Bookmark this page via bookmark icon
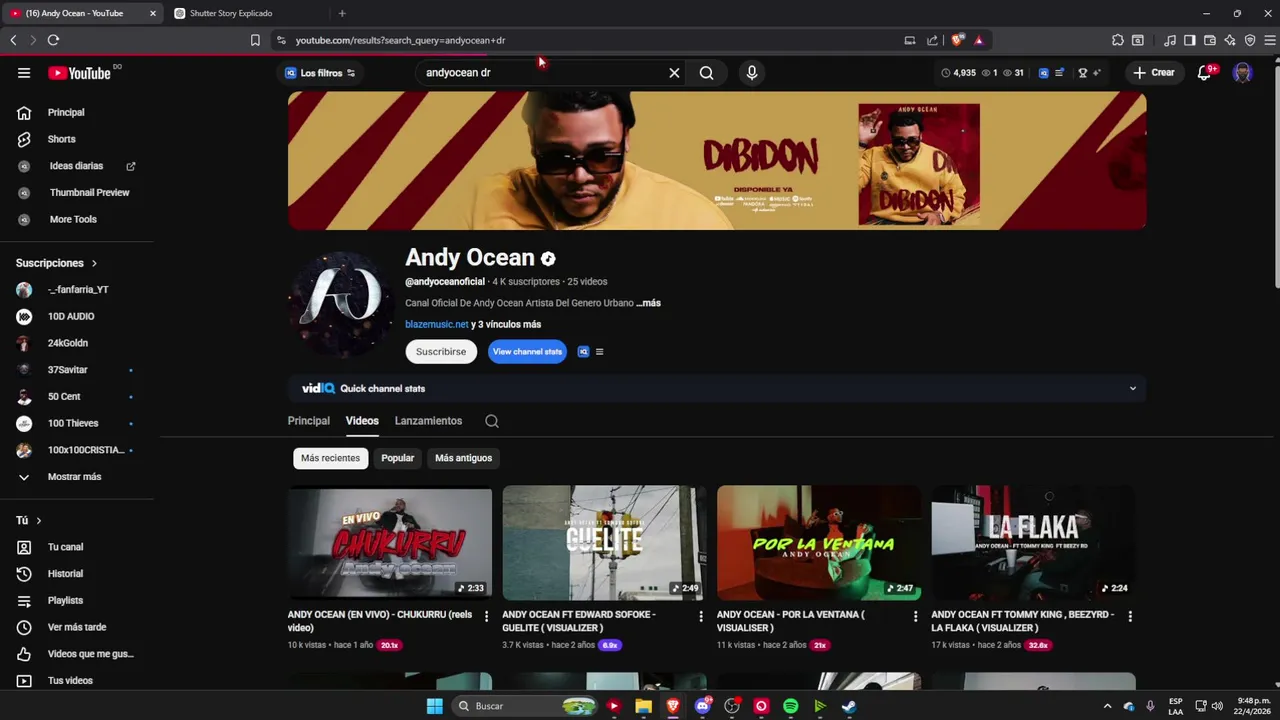The height and width of the screenshot is (720, 1280). 255,40
